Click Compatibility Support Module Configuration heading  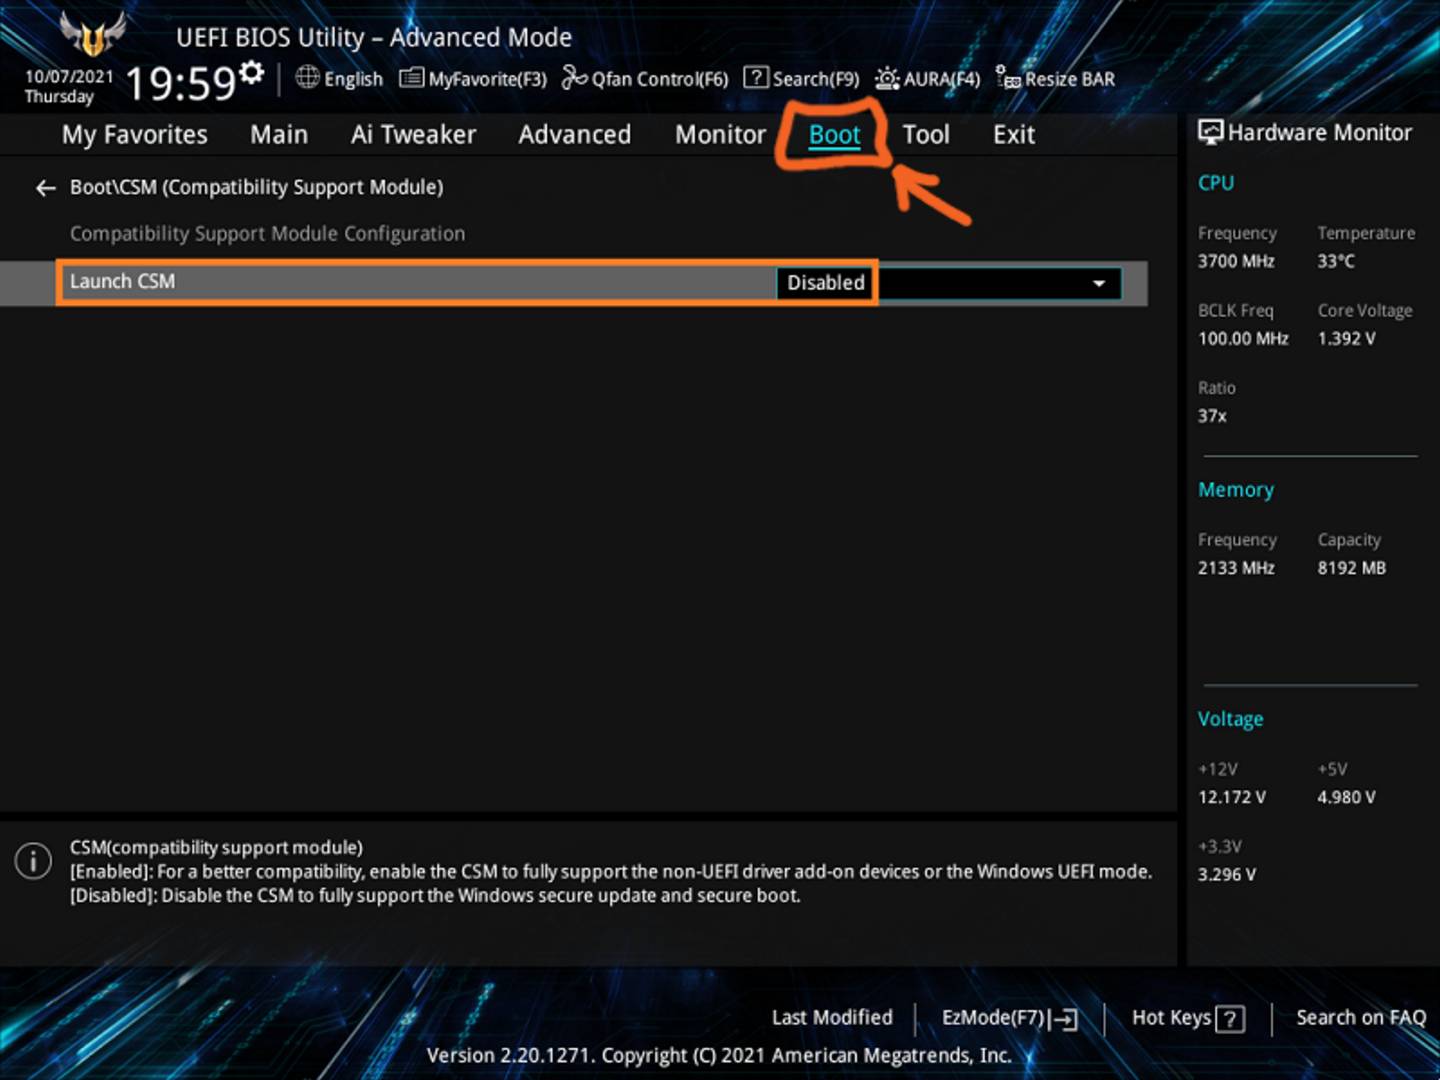(x=267, y=234)
